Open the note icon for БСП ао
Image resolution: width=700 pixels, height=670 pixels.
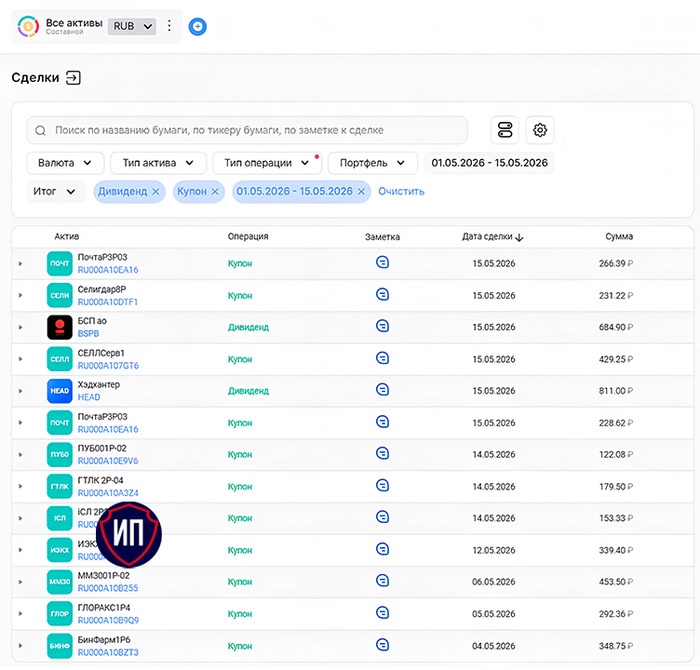(x=382, y=326)
